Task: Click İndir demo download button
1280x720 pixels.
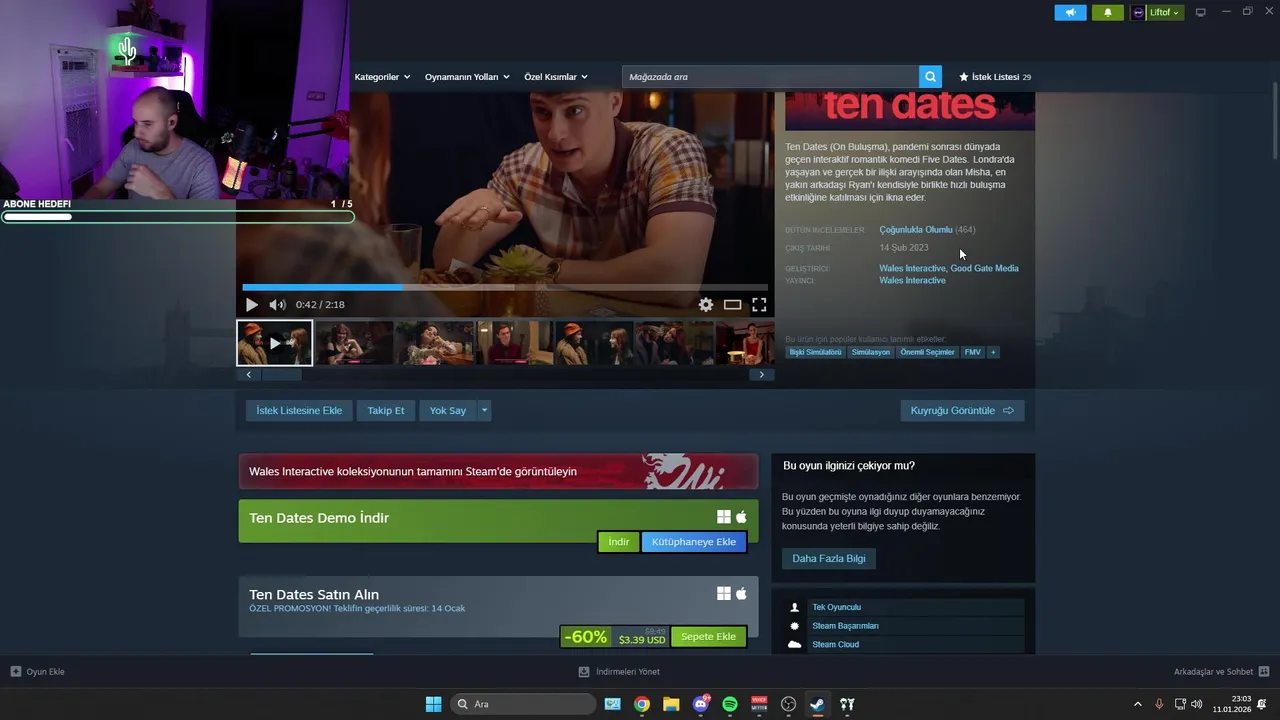Action: point(619,542)
